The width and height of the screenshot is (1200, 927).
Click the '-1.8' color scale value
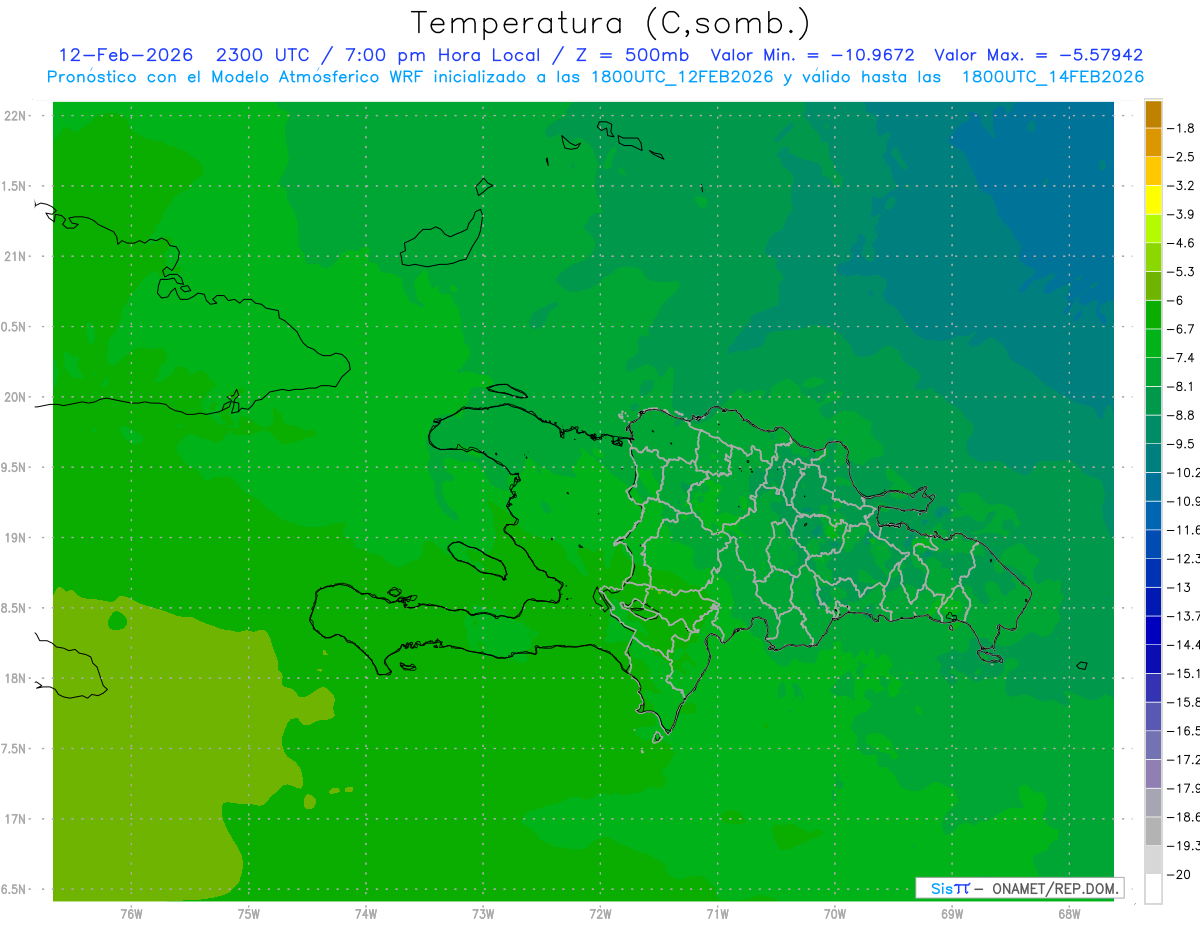pos(1183,128)
